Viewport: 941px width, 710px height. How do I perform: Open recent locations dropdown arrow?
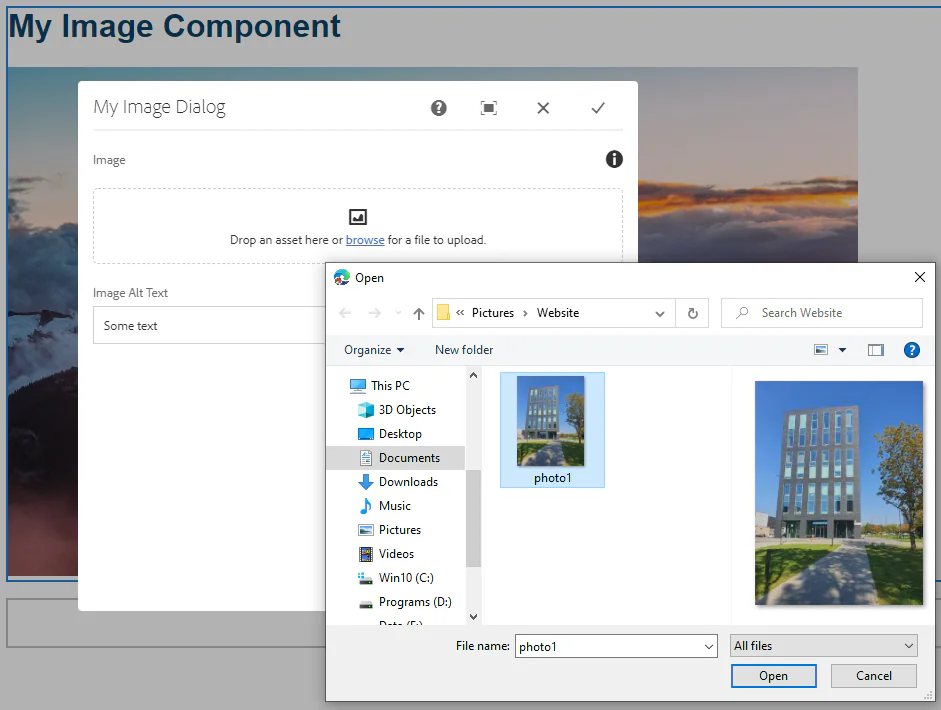click(398, 313)
